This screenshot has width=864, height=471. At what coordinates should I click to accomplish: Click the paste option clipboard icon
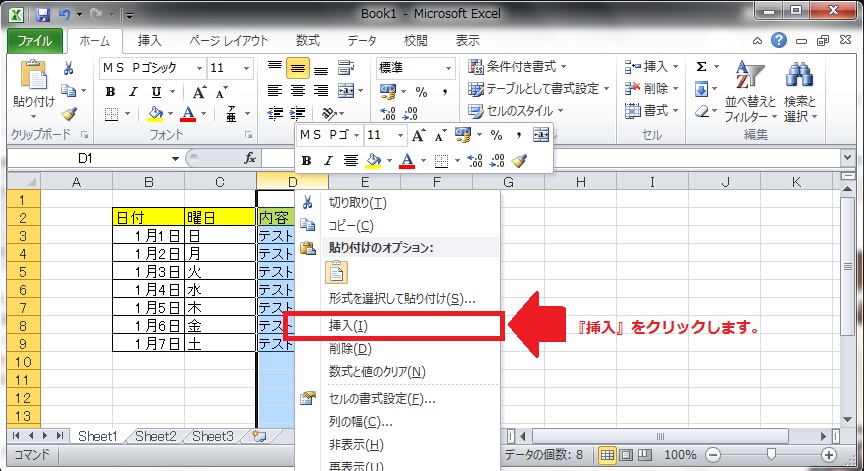(337, 272)
